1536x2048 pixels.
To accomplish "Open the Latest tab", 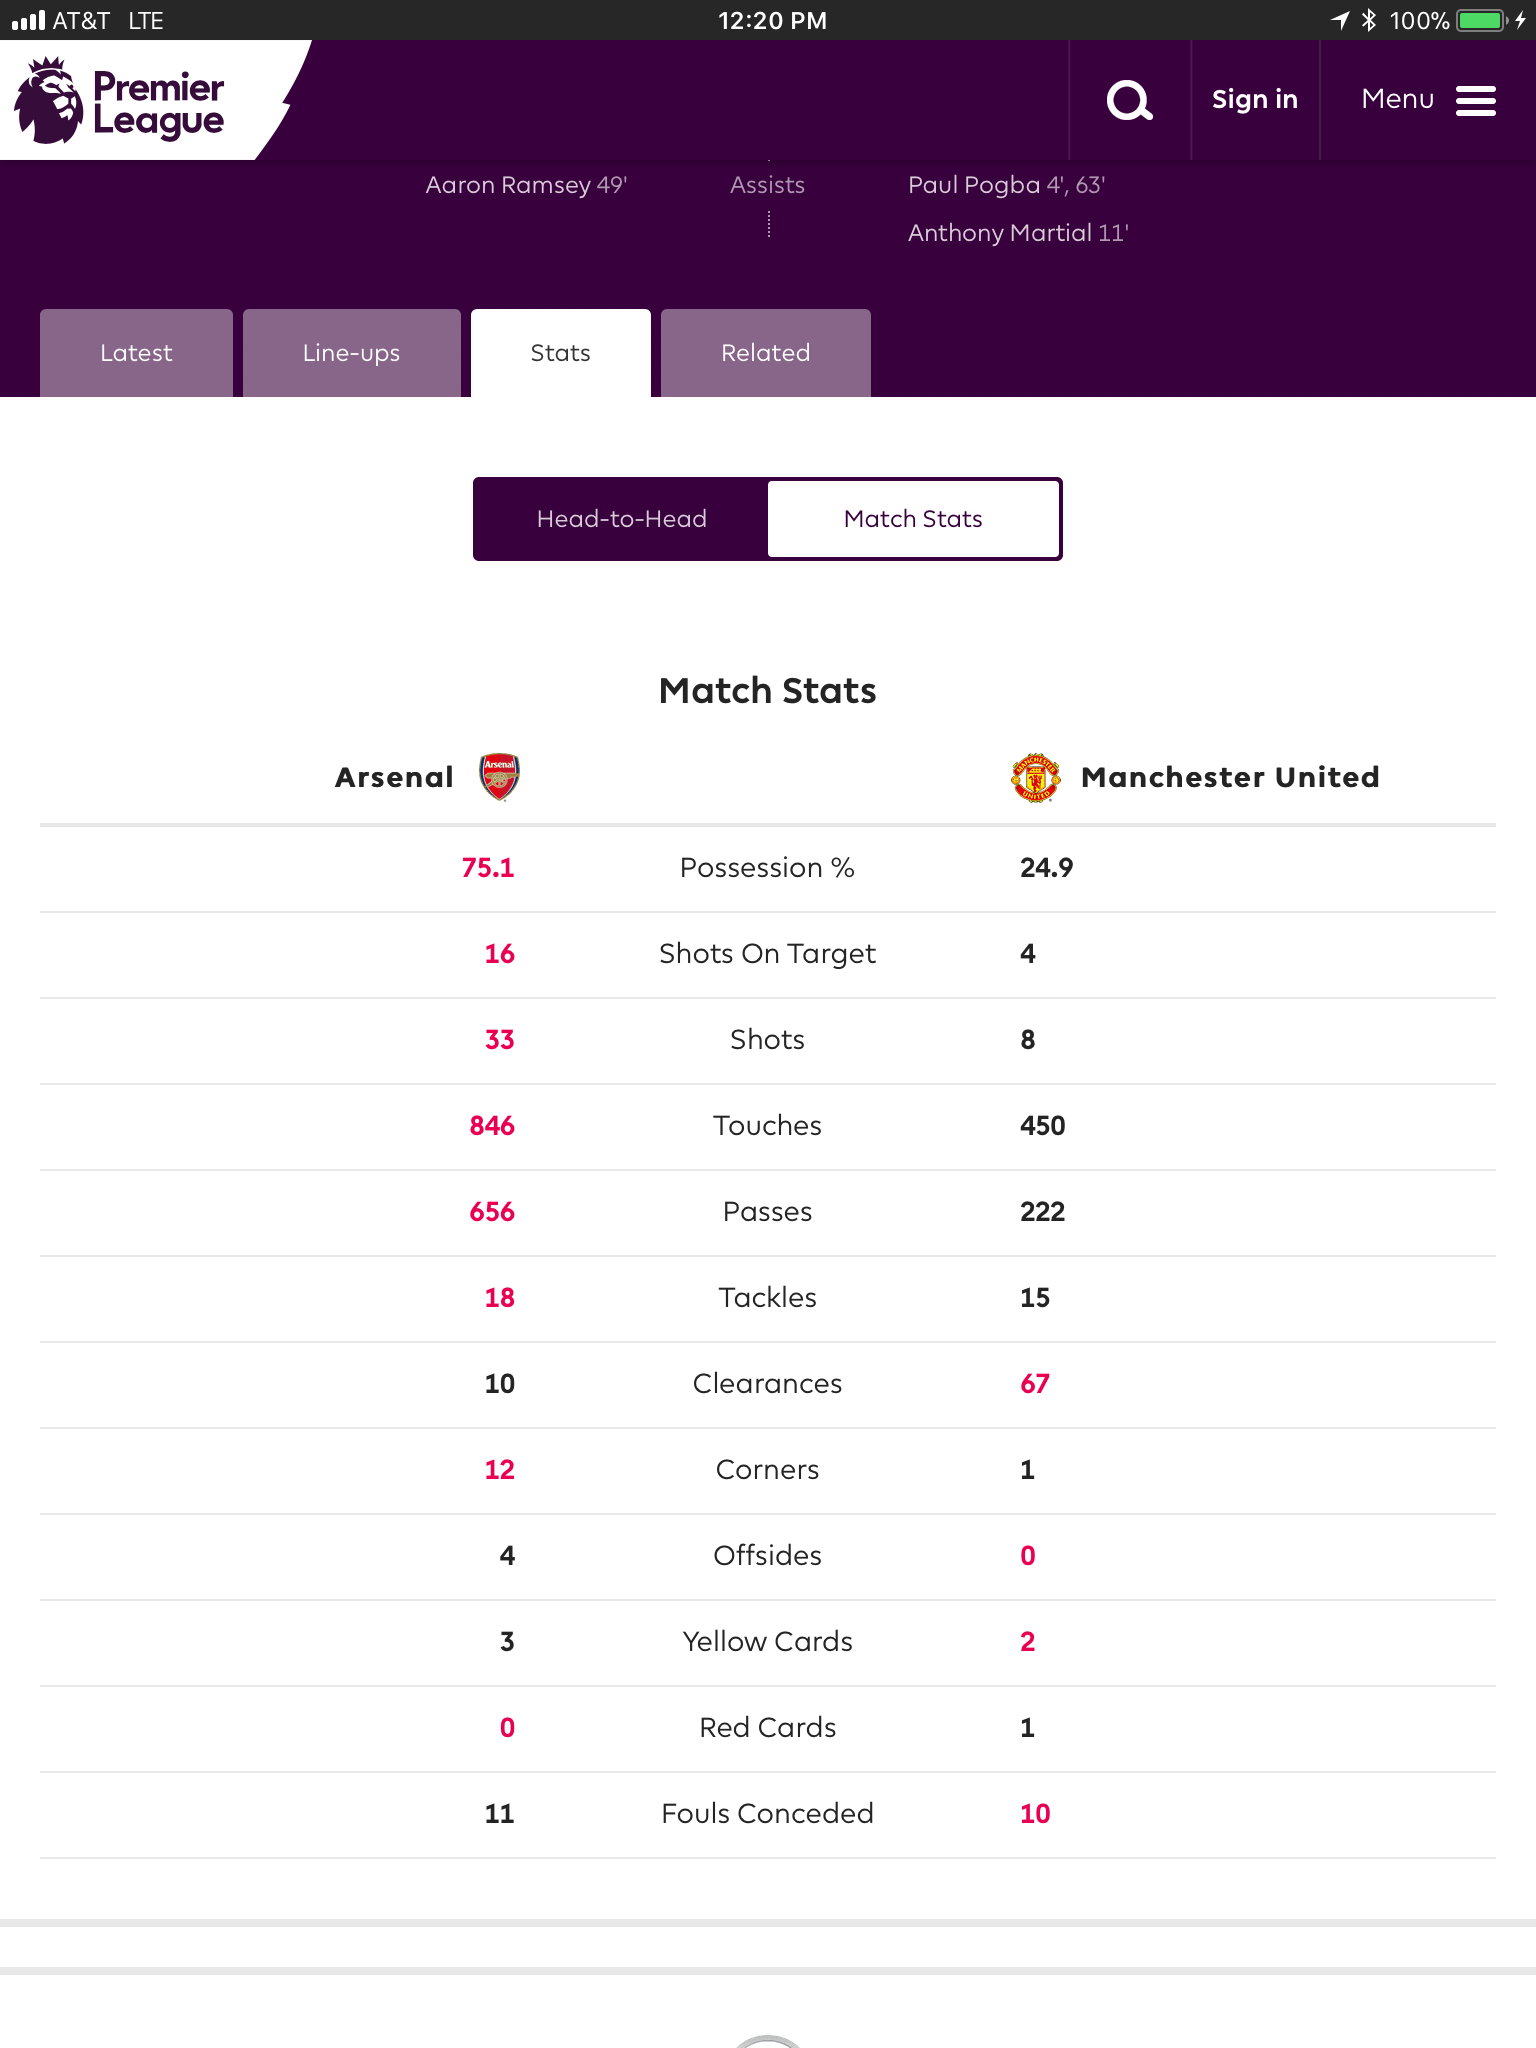I will pyautogui.click(x=136, y=353).
